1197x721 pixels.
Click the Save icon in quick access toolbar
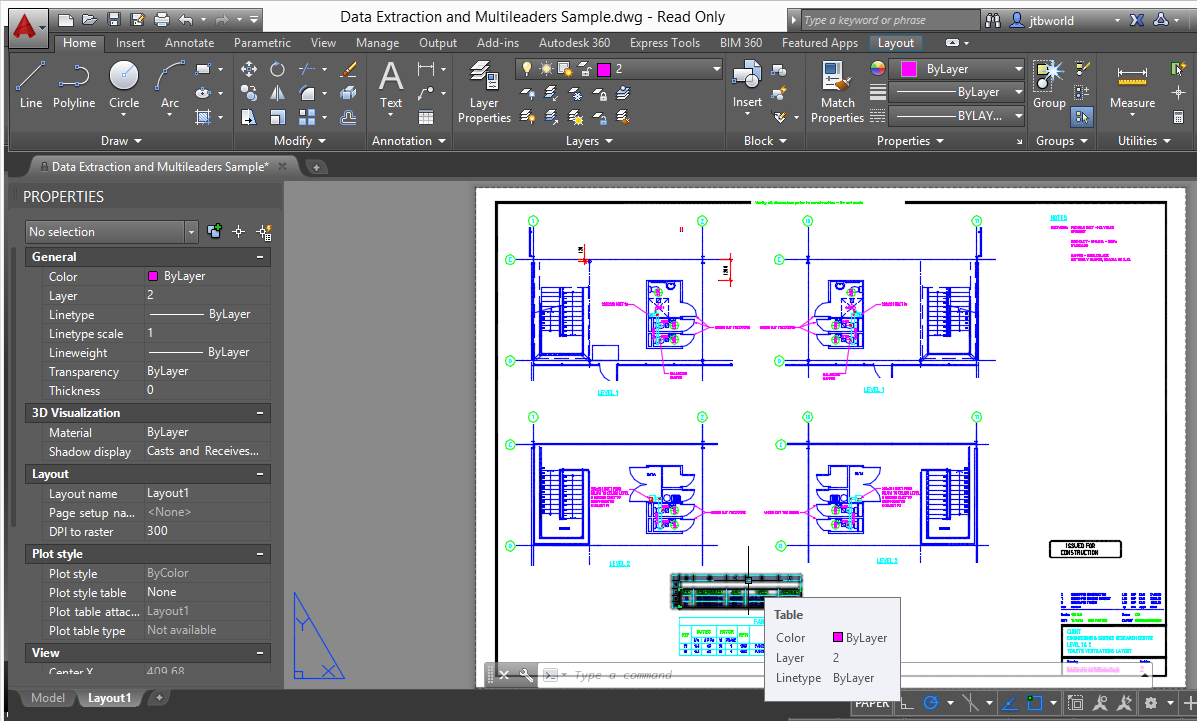tap(115, 19)
